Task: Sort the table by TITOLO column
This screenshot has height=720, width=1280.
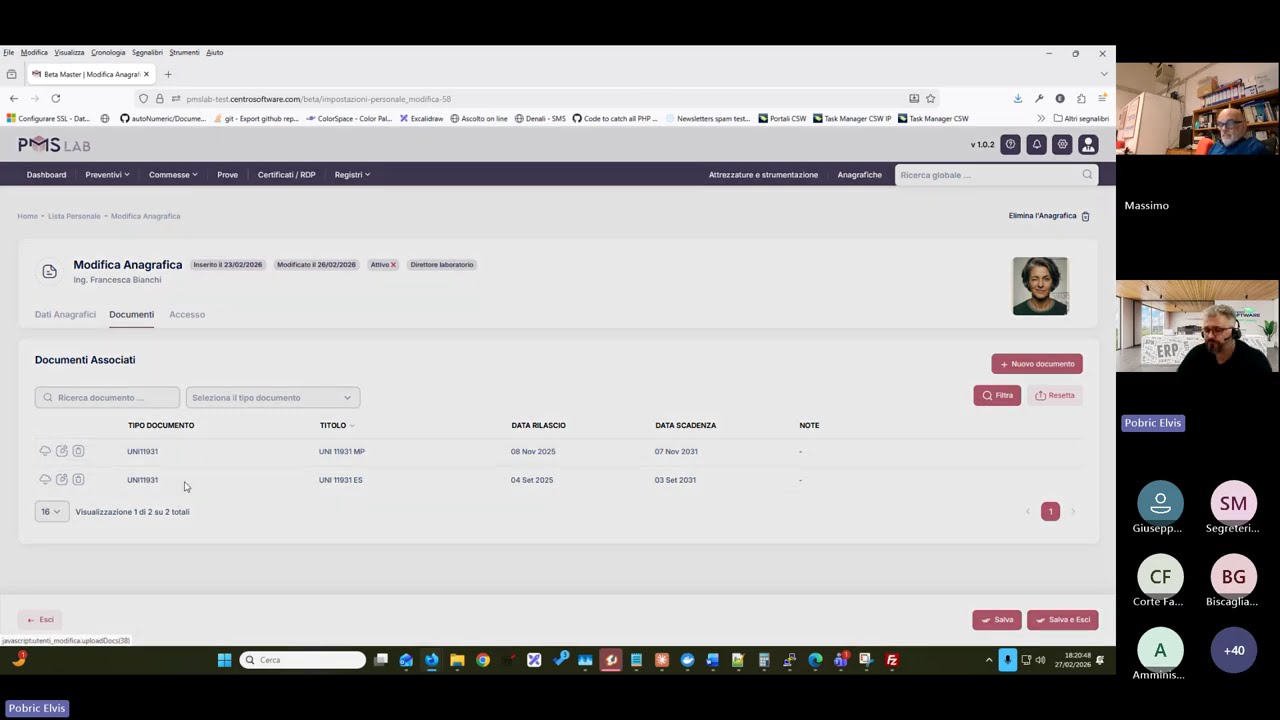Action: [336, 425]
